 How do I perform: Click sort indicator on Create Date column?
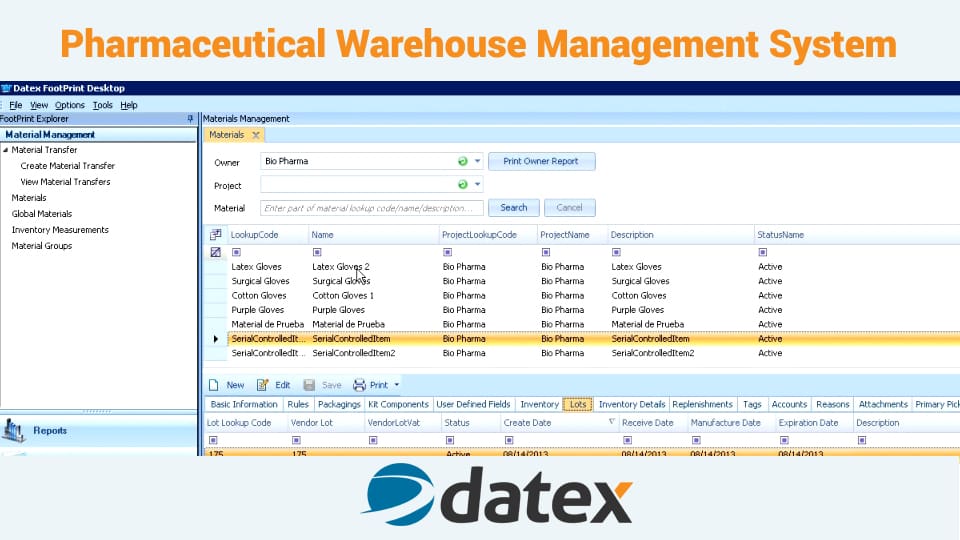(612, 422)
